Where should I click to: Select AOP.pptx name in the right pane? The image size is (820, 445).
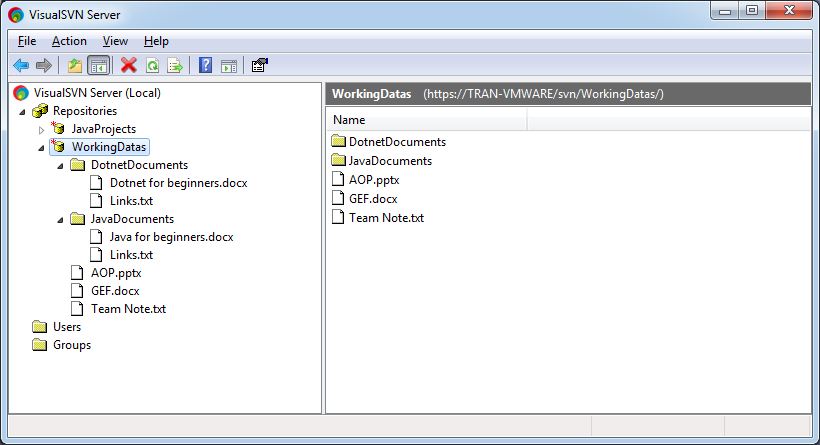[x=374, y=180]
